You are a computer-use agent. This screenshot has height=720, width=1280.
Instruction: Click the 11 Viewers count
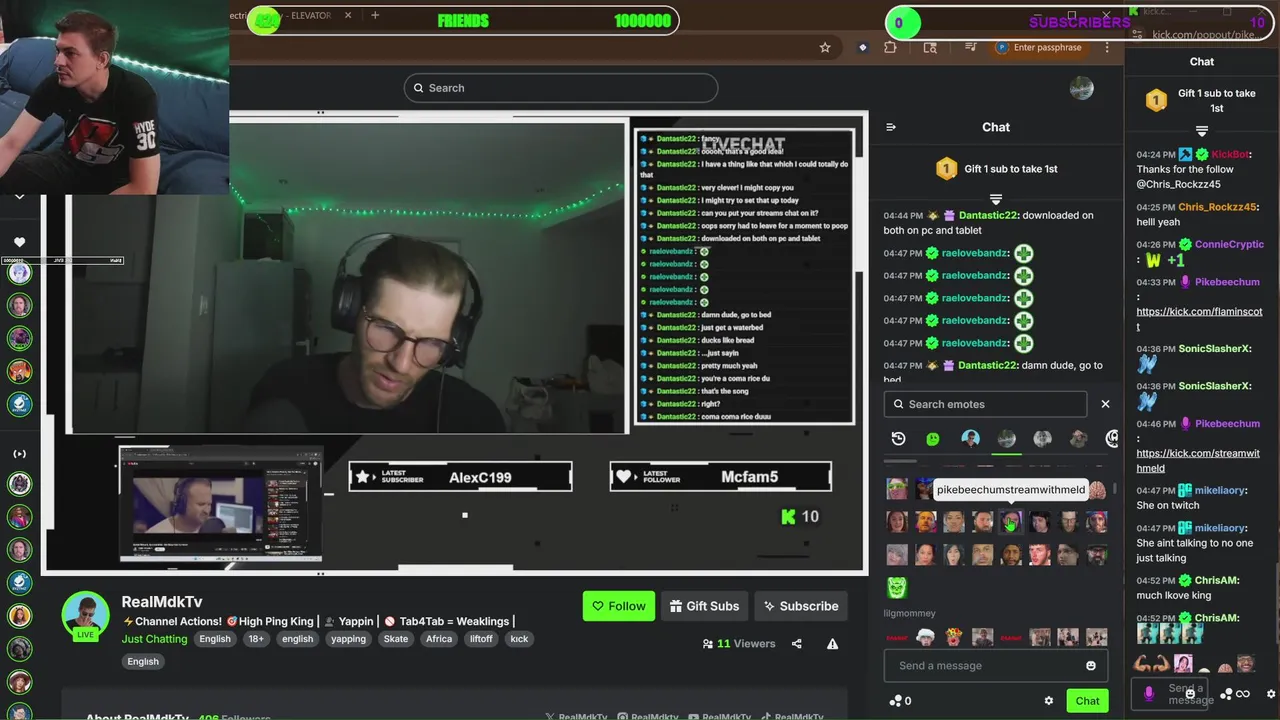[x=739, y=644]
